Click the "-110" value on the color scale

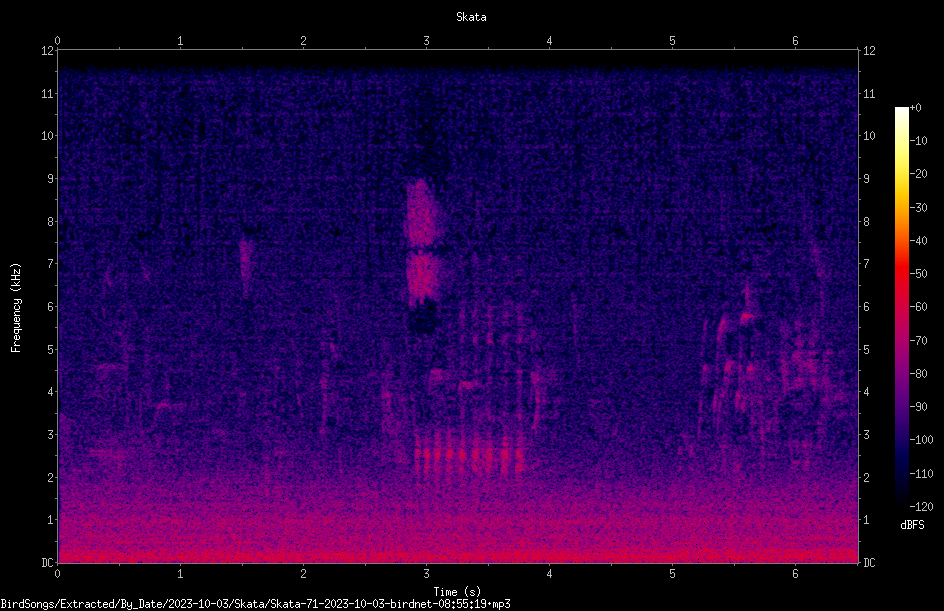coord(921,474)
